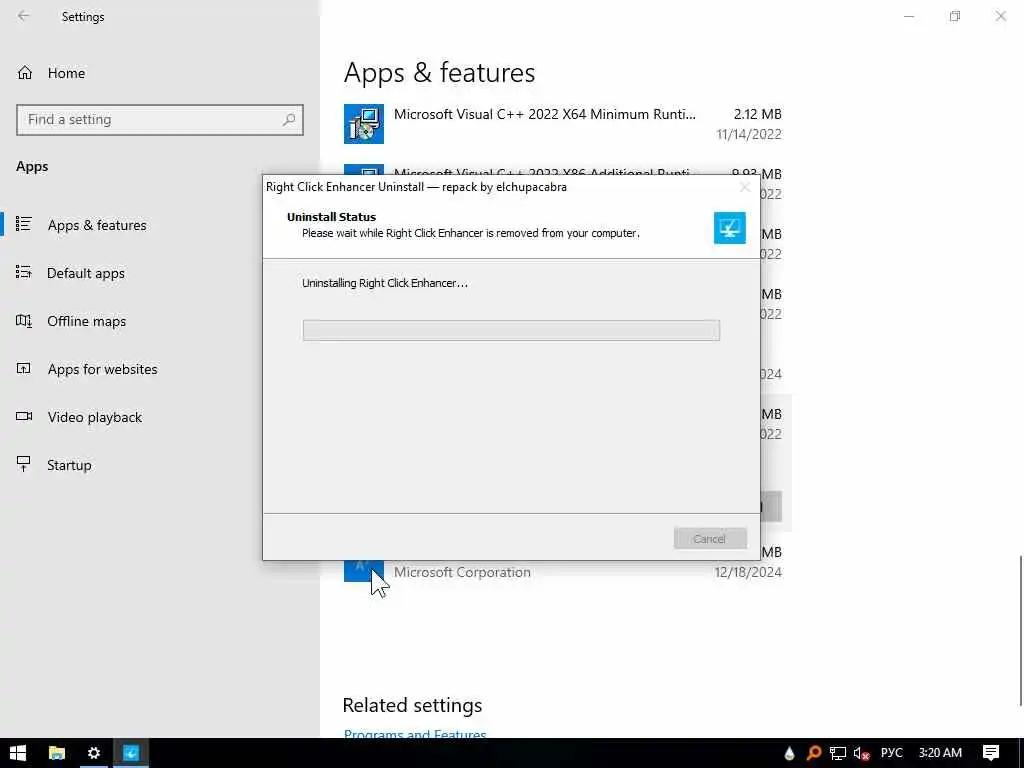Screen dimensions: 1024x768
Task: Go back using Settings back arrow
Action: coord(24,16)
